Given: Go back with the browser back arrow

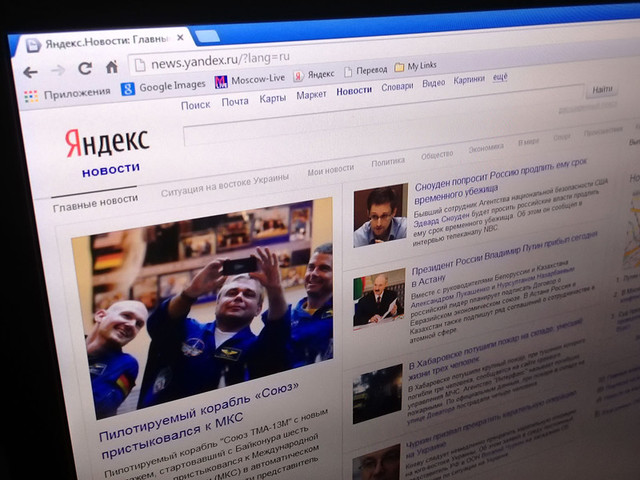Looking at the screenshot, I should [30, 73].
